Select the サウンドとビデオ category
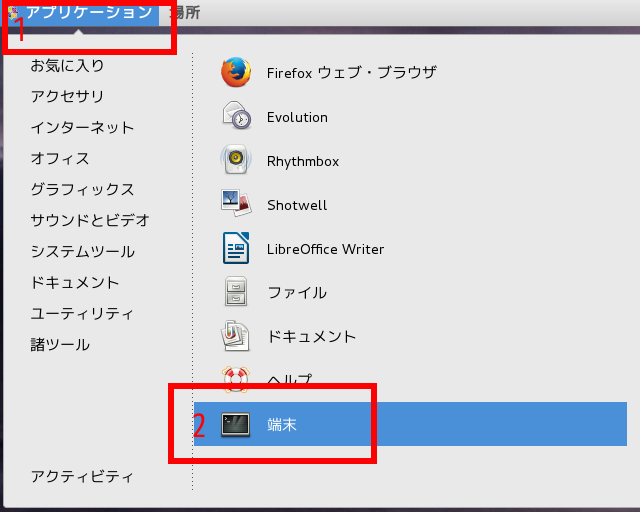The width and height of the screenshot is (640, 512). 90,220
